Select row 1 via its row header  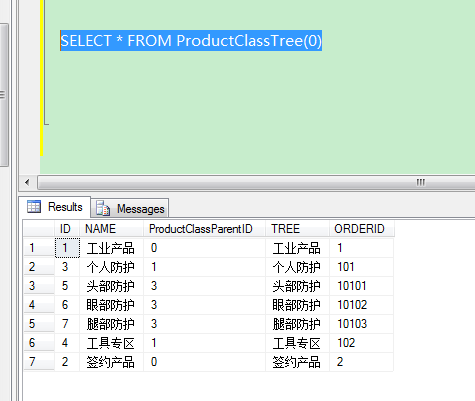(39, 248)
